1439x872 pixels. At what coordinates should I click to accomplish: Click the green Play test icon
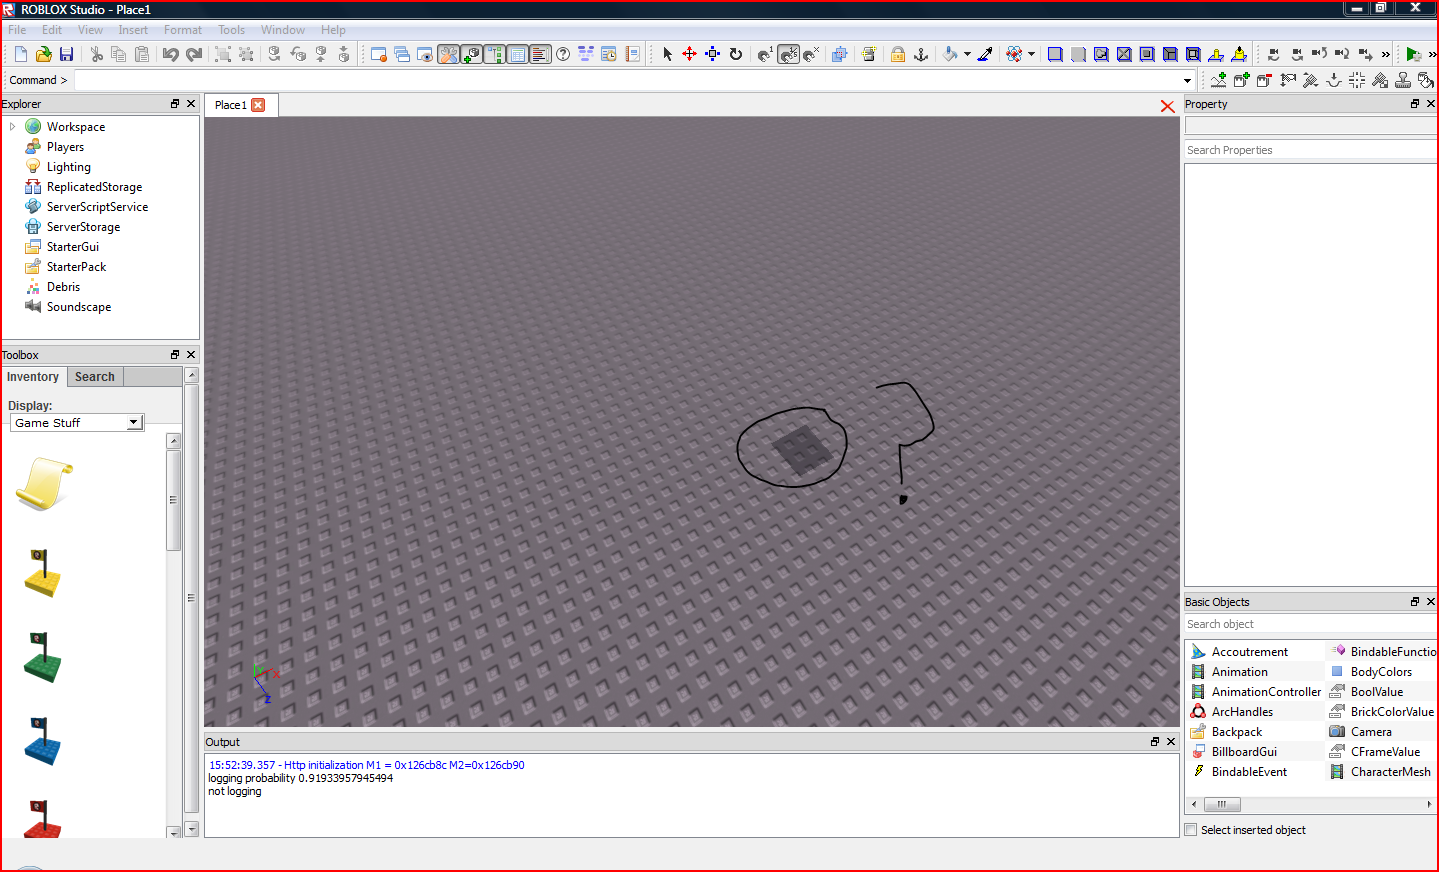click(x=1413, y=54)
